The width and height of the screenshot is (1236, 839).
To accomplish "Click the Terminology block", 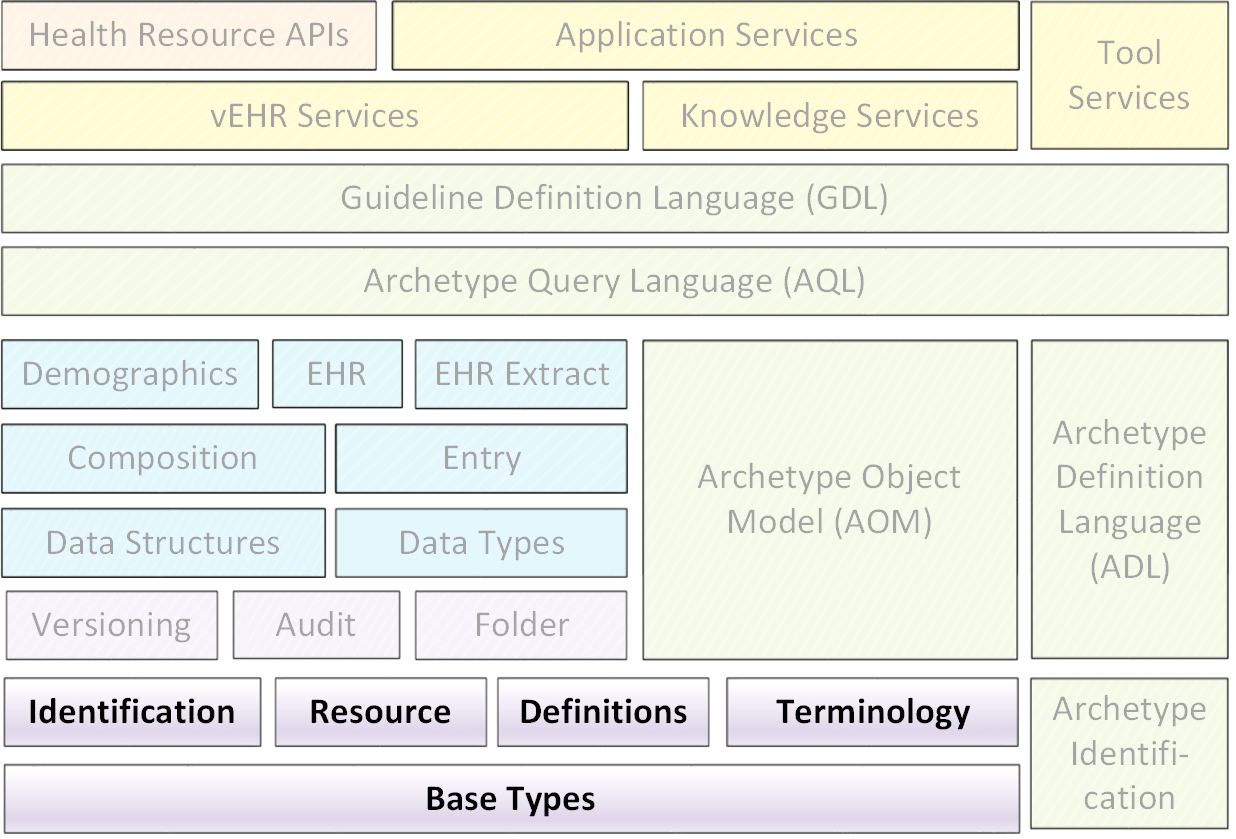I will point(872,712).
